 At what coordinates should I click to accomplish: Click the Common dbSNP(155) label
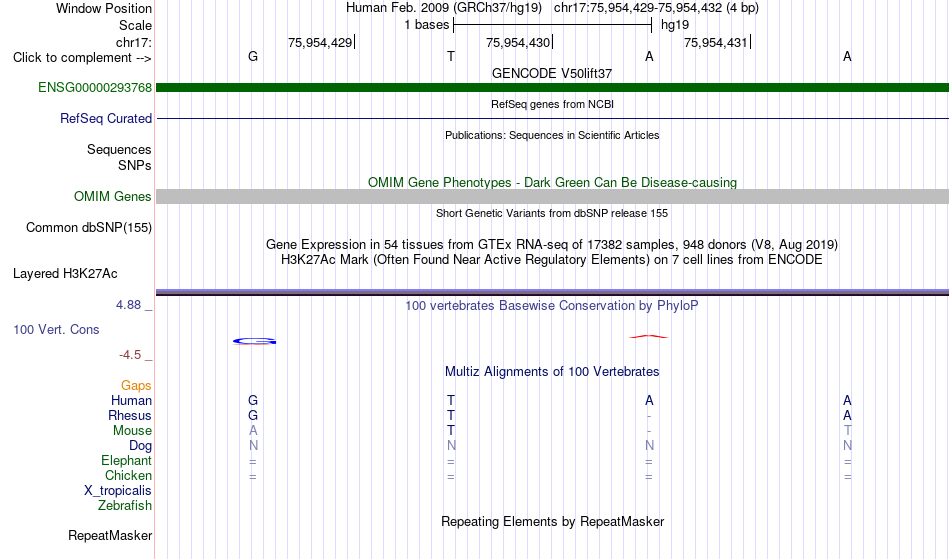[88, 228]
